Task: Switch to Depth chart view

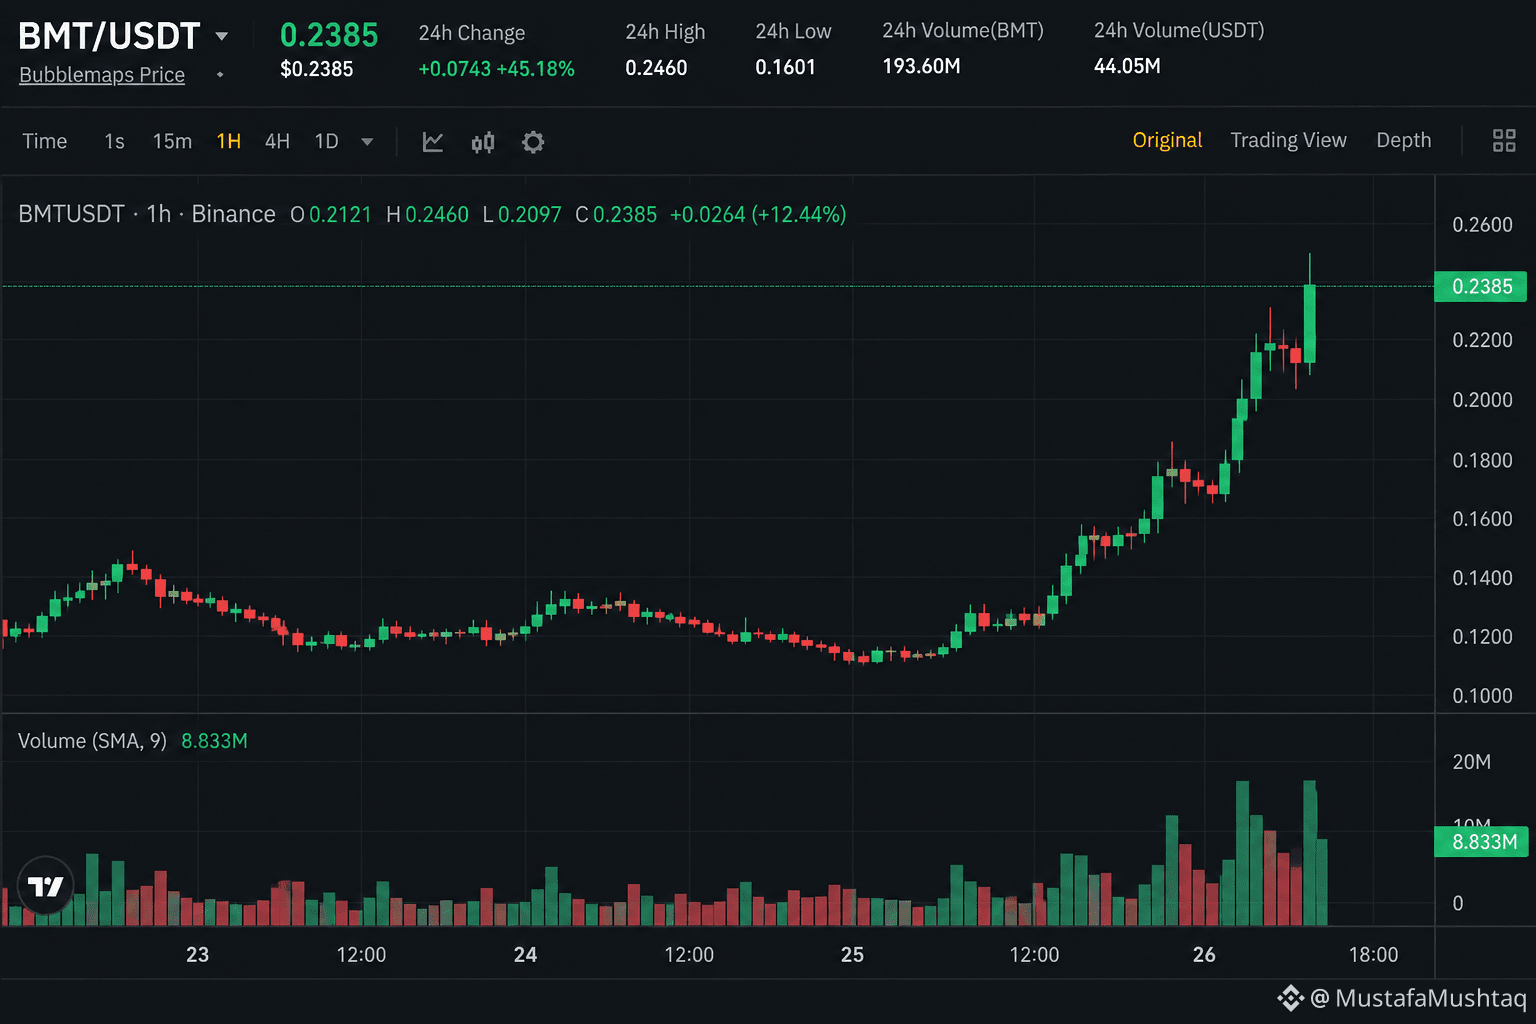Action: (x=1403, y=140)
